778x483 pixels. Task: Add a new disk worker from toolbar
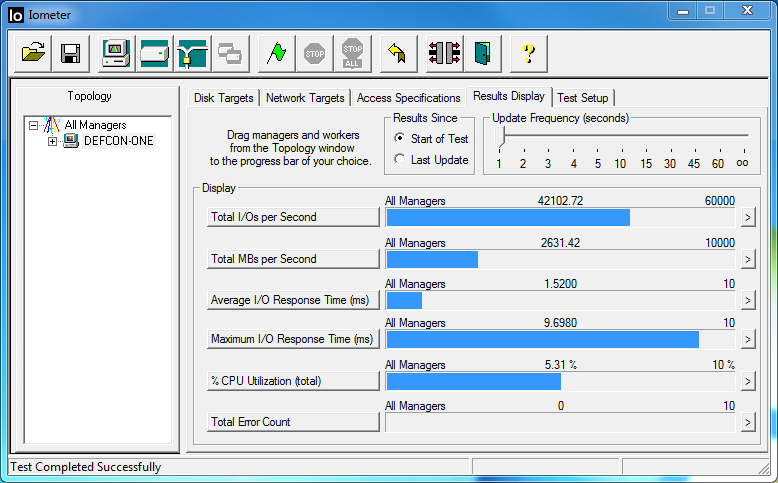pyautogui.click(x=154, y=54)
